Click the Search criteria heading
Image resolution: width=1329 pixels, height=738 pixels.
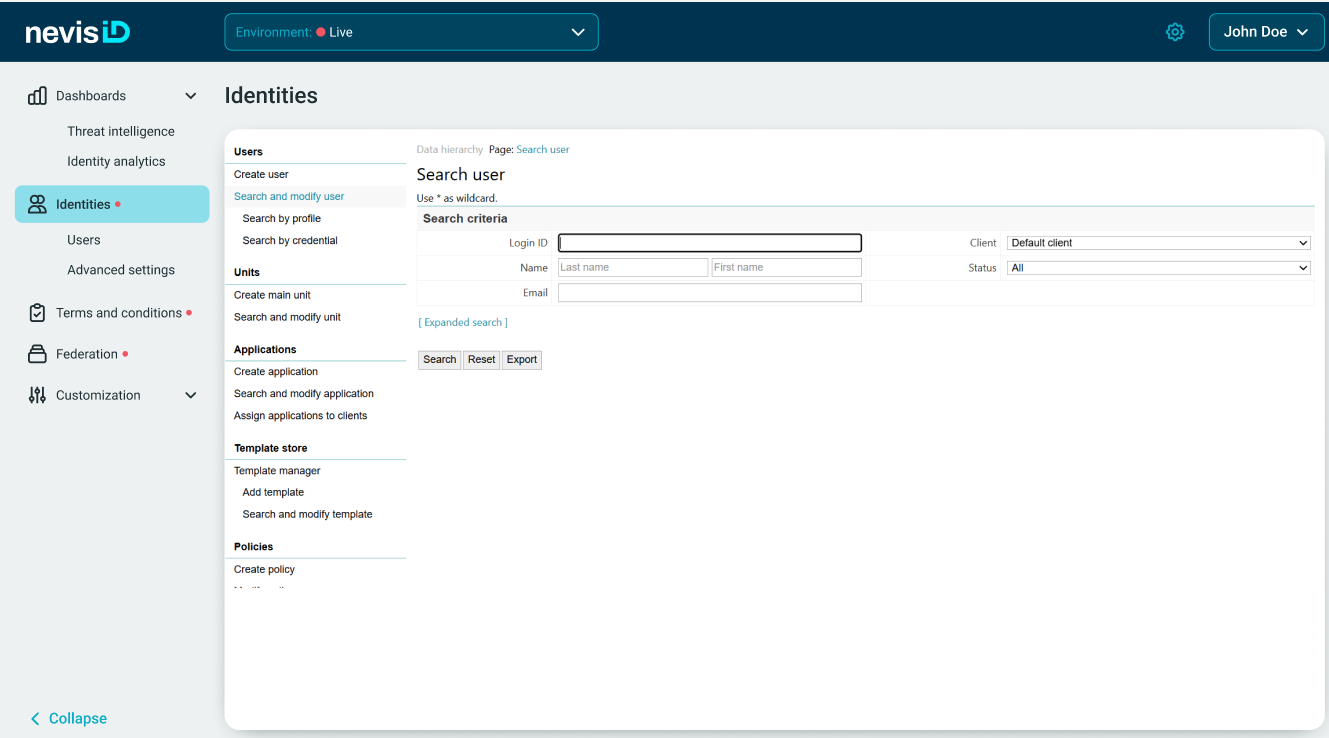click(465, 218)
